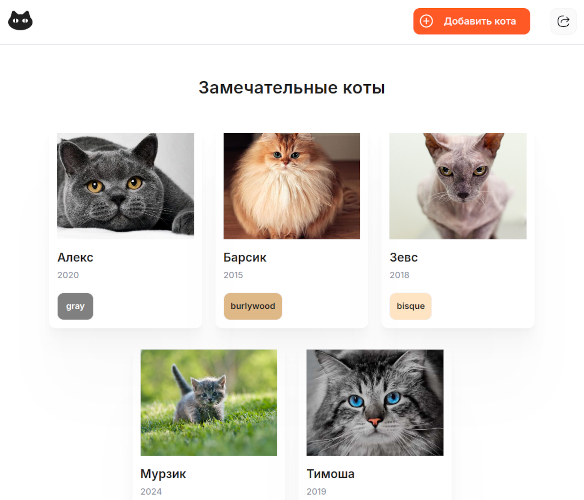This screenshot has height=500, width=584.
Task: Click the logout arrow icon button
Action: pos(563,21)
